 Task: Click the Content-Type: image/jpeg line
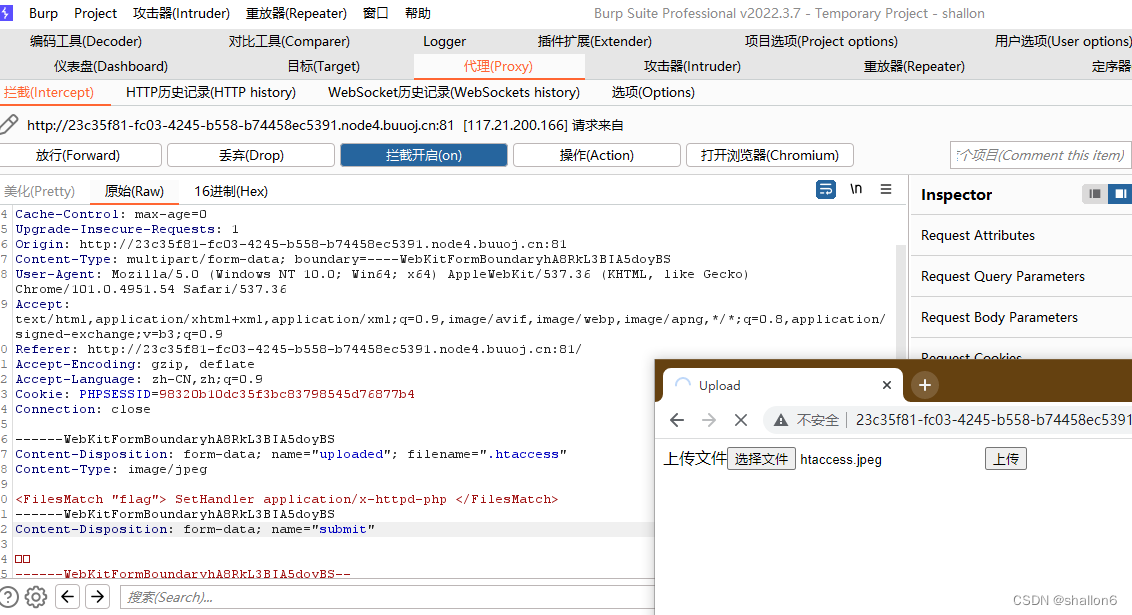coord(111,469)
